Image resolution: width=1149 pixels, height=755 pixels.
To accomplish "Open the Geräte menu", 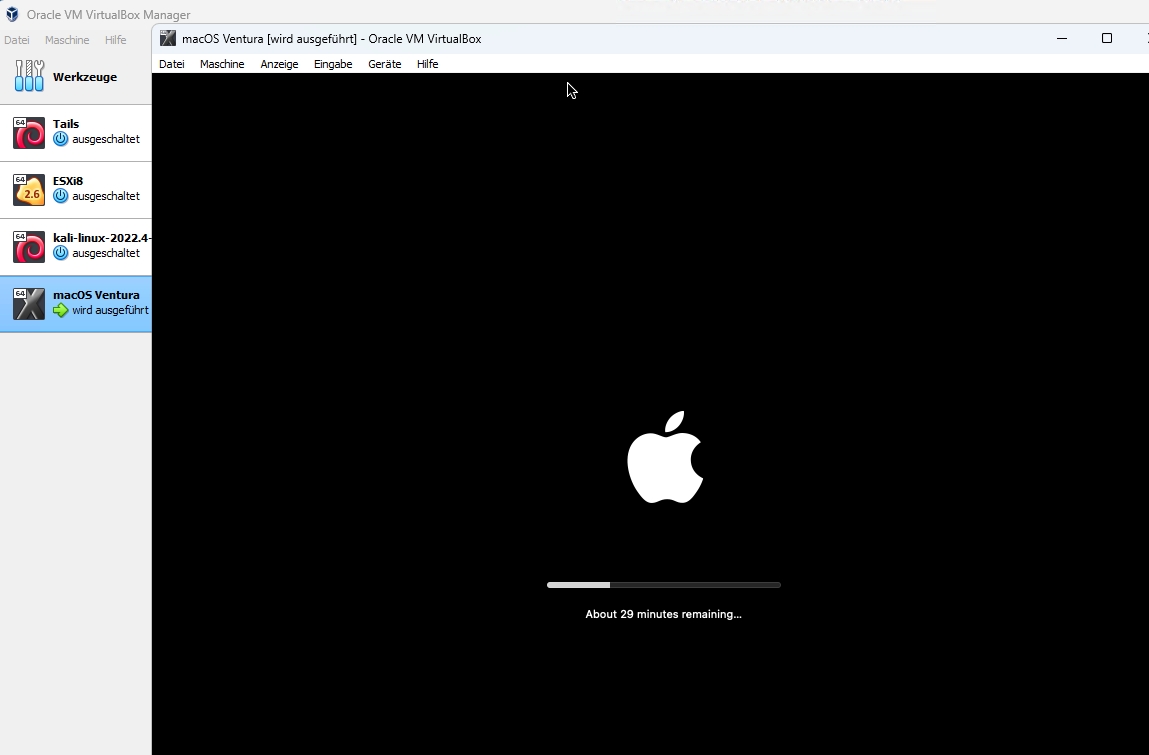I will click(x=385, y=64).
